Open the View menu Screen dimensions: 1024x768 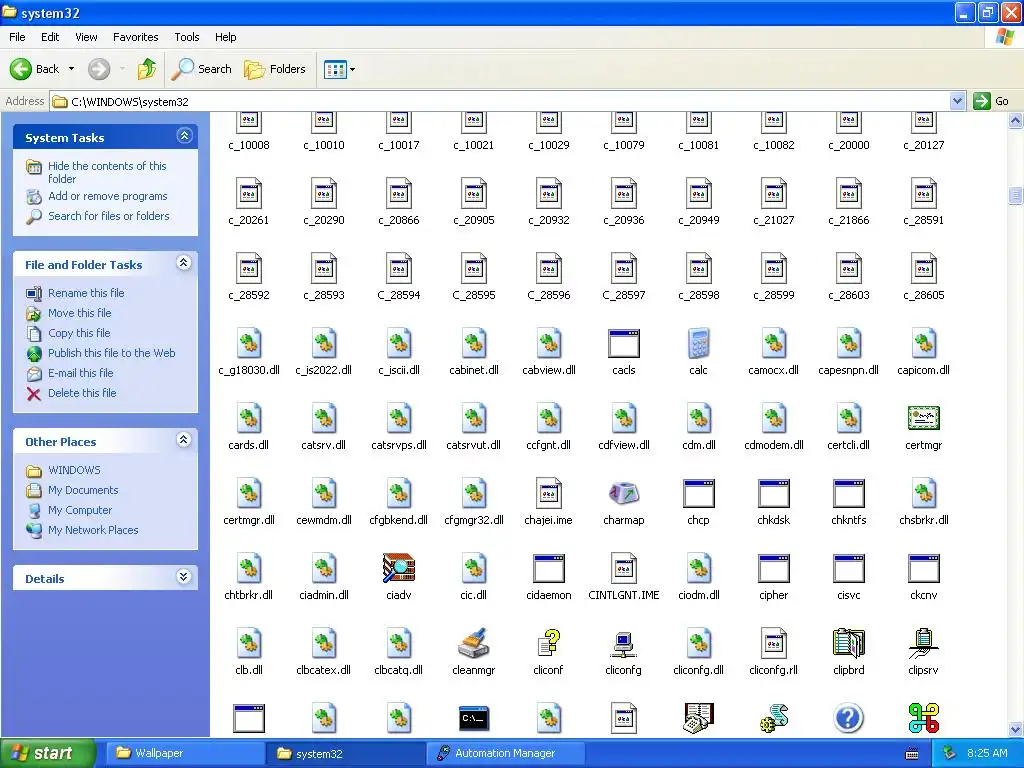coord(86,37)
